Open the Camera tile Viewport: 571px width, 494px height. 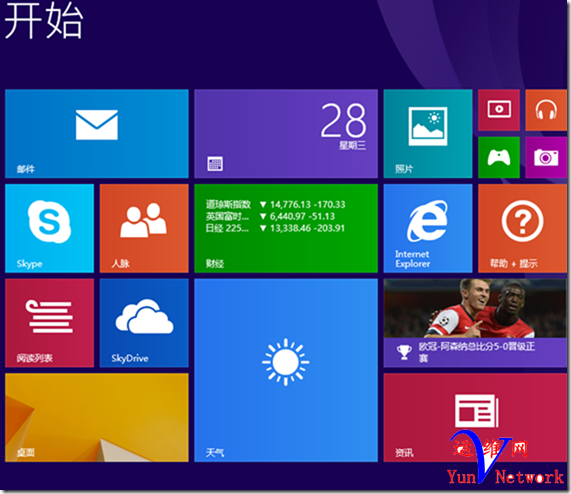546,157
